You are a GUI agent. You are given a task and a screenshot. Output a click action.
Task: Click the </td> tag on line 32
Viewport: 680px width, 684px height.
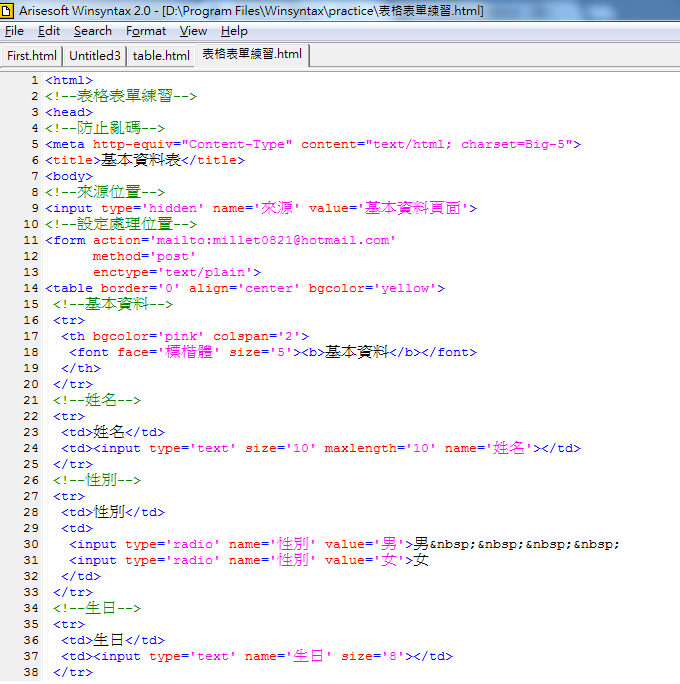point(81,577)
